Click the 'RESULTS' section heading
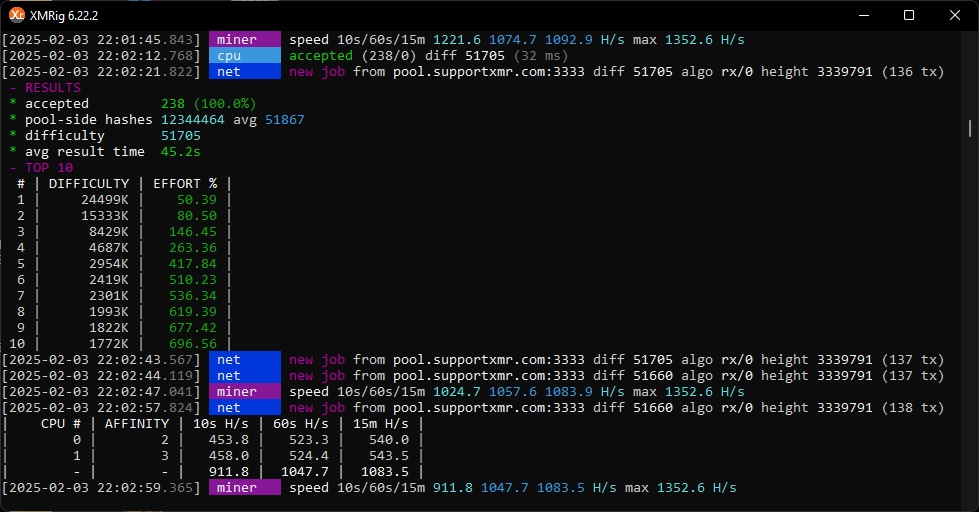This screenshot has height=512, width=979. tap(52, 87)
